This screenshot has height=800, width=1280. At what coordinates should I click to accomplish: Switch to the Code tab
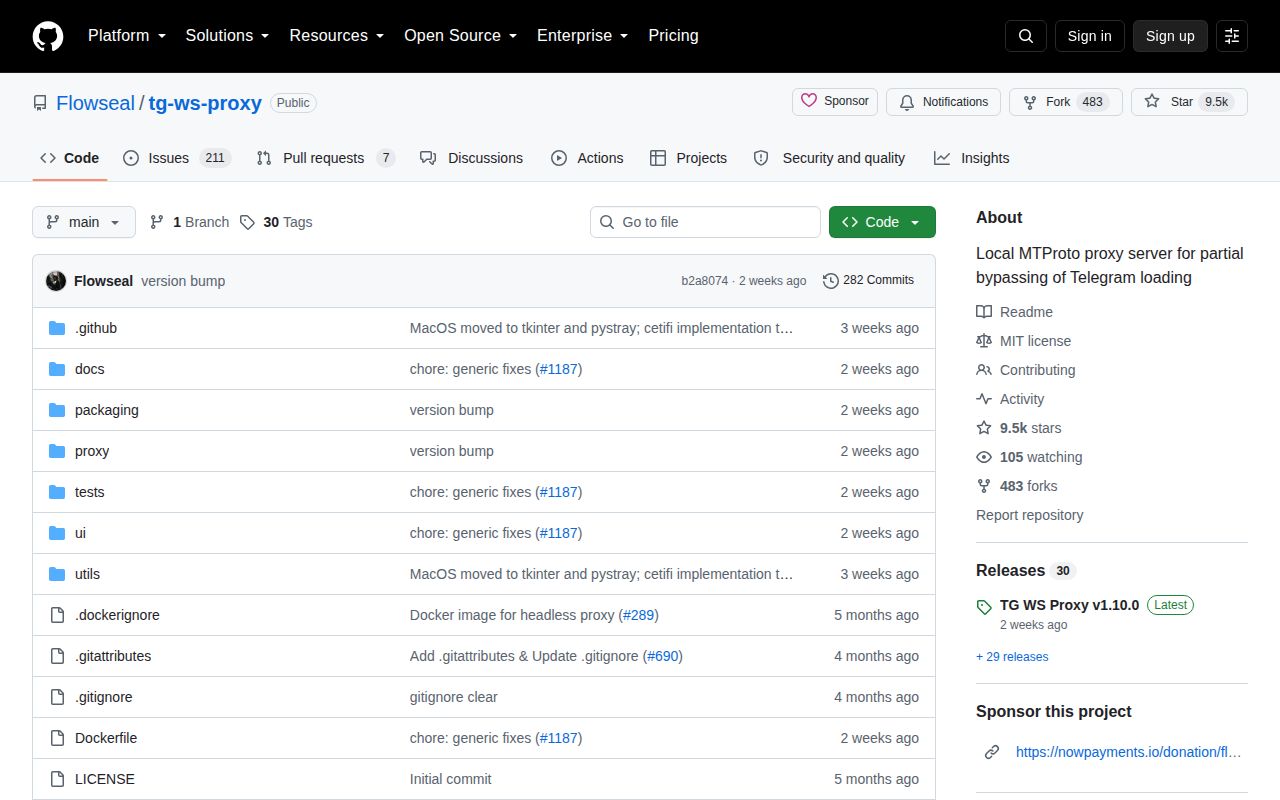[x=70, y=158]
